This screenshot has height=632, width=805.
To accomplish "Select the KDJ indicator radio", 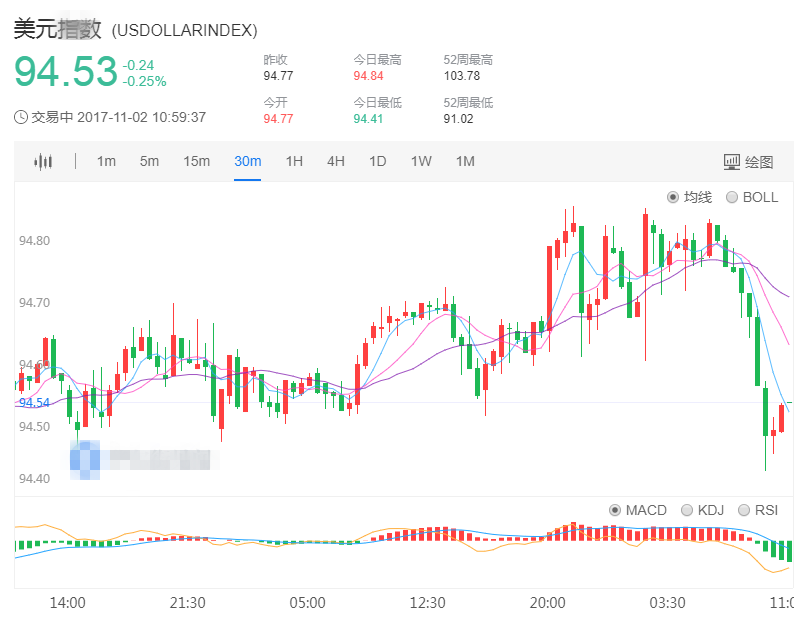I will tap(686, 510).
